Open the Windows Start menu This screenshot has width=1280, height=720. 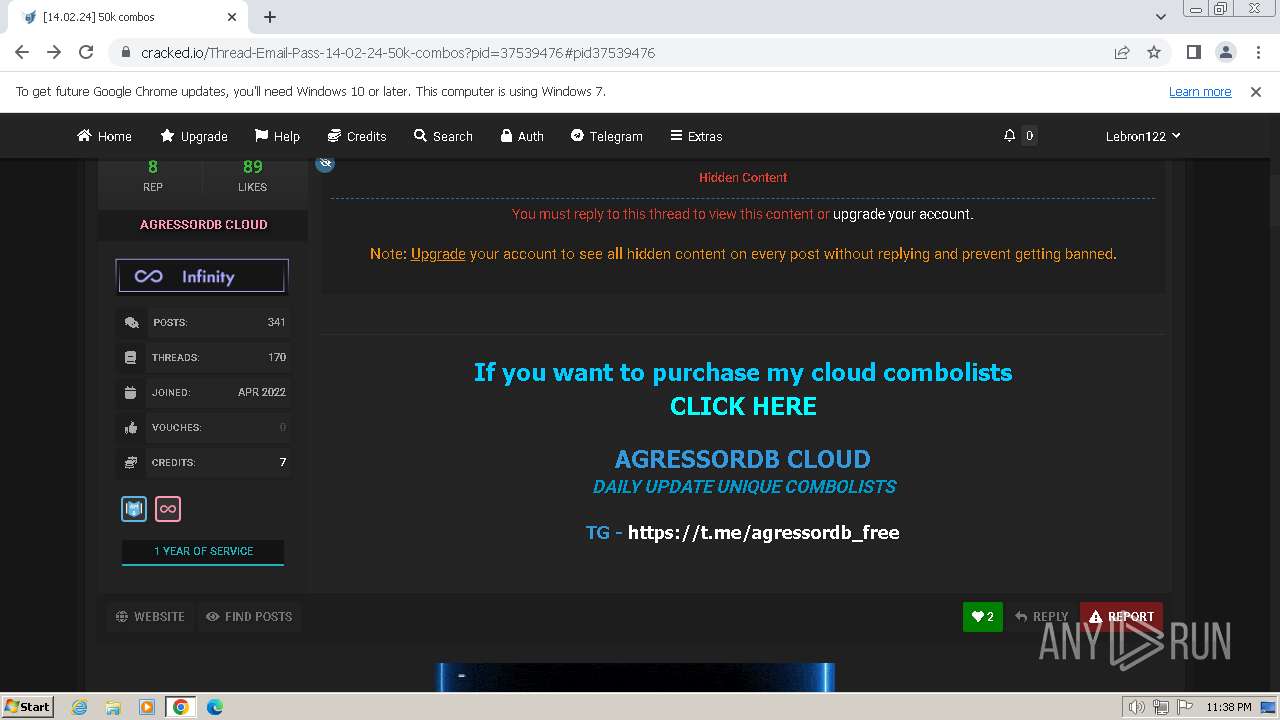(28, 706)
